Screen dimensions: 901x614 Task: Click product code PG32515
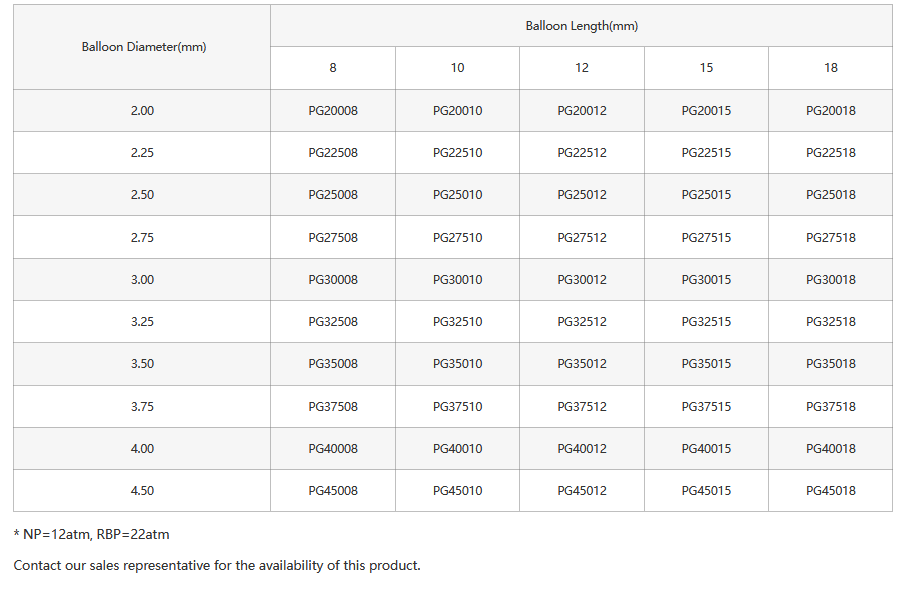click(x=706, y=322)
